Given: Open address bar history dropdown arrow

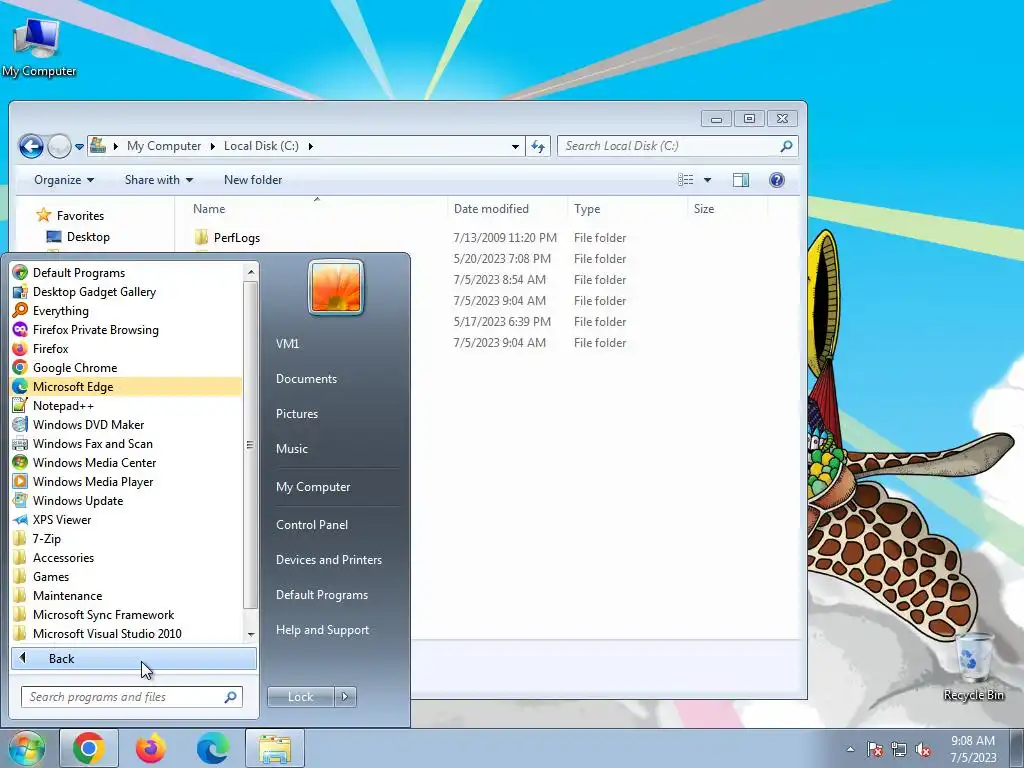Looking at the screenshot, I should click(x=515, y=146).
